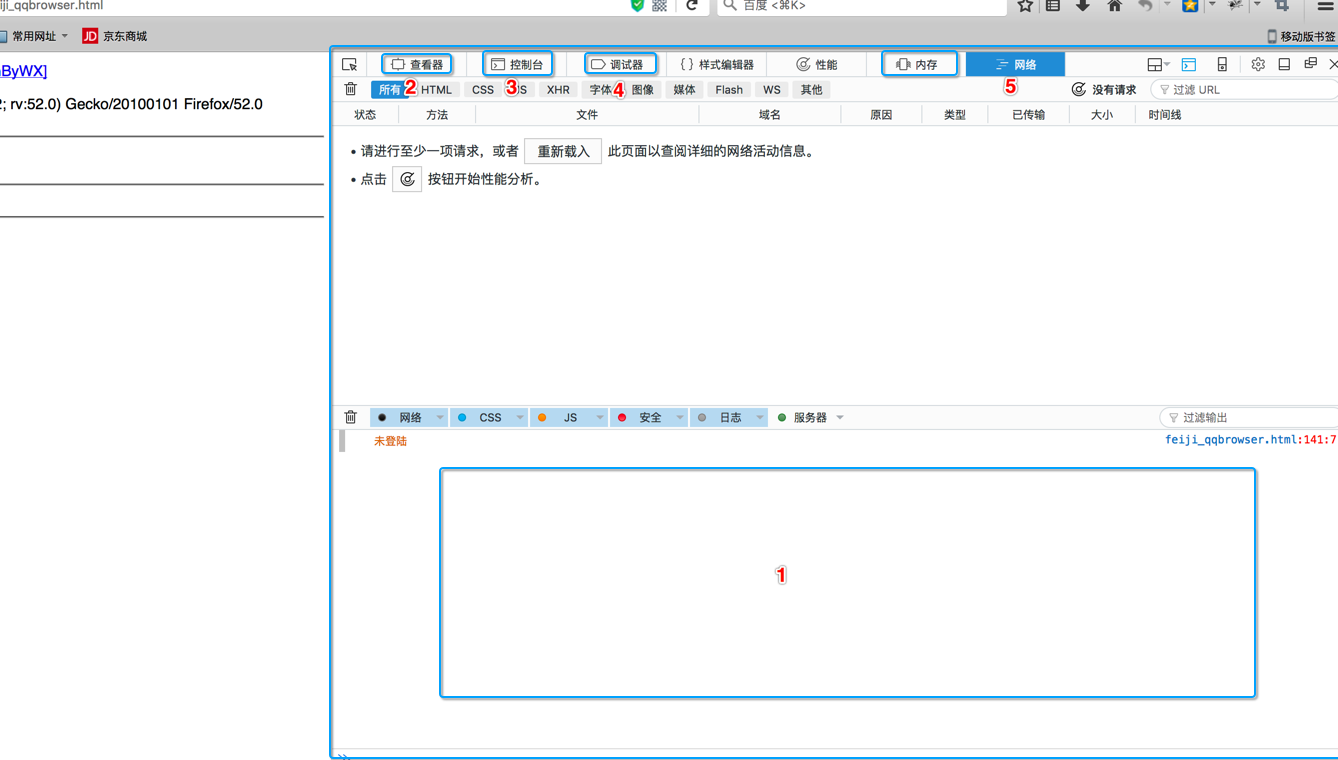1338x760 pixels.
Task: Switch to the 查看器 tab
Action: (417, 64)
